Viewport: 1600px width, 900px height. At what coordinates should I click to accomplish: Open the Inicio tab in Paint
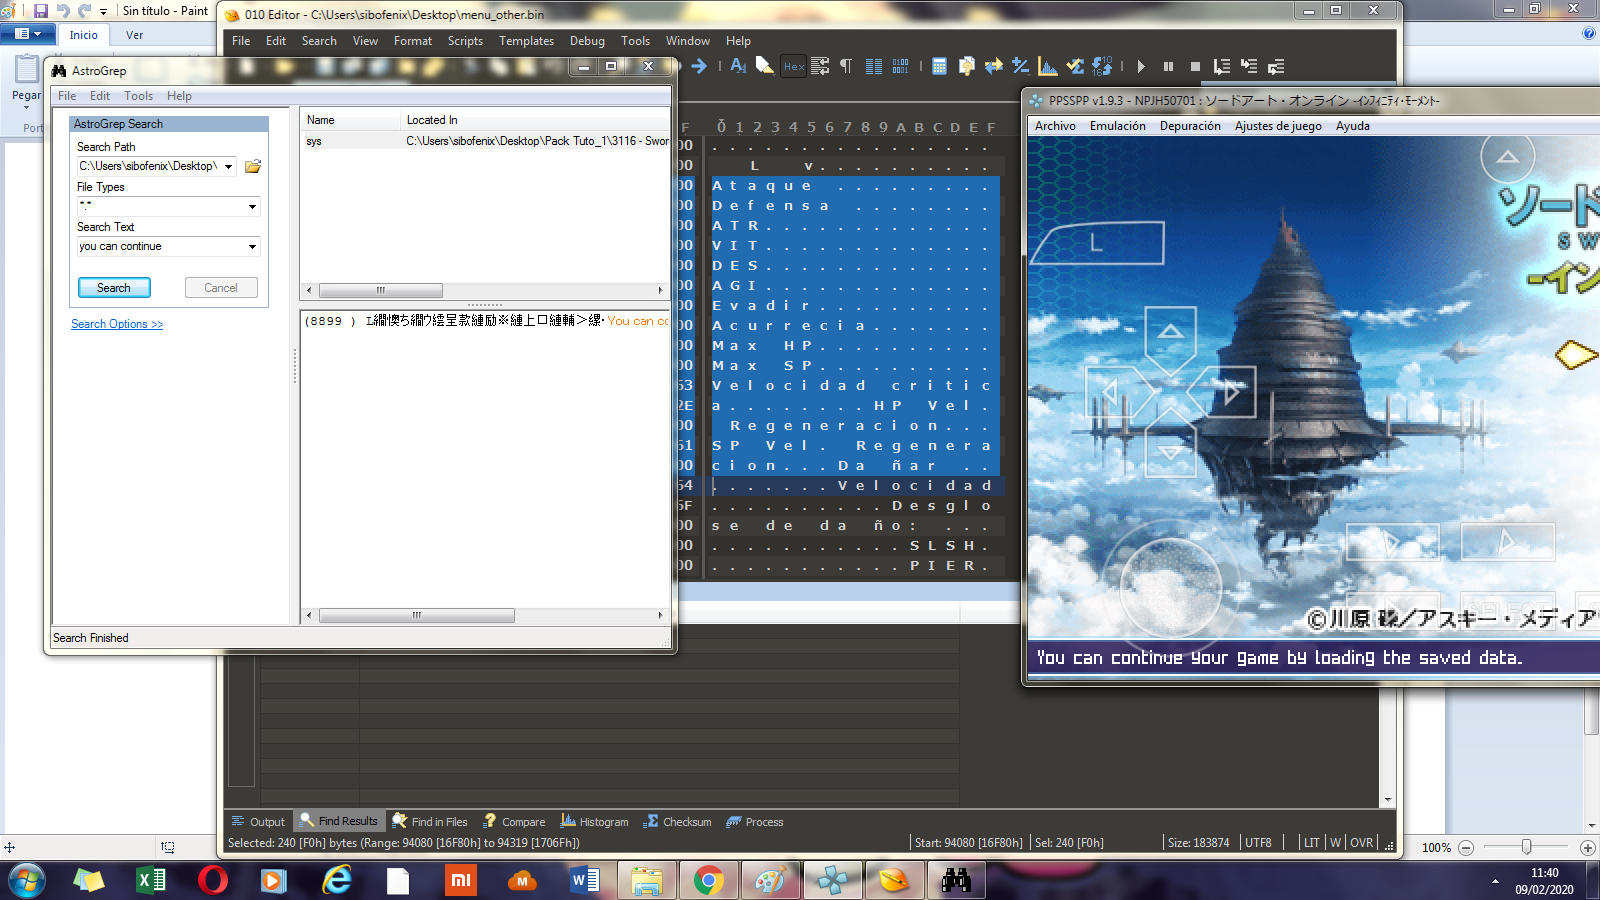84,35
